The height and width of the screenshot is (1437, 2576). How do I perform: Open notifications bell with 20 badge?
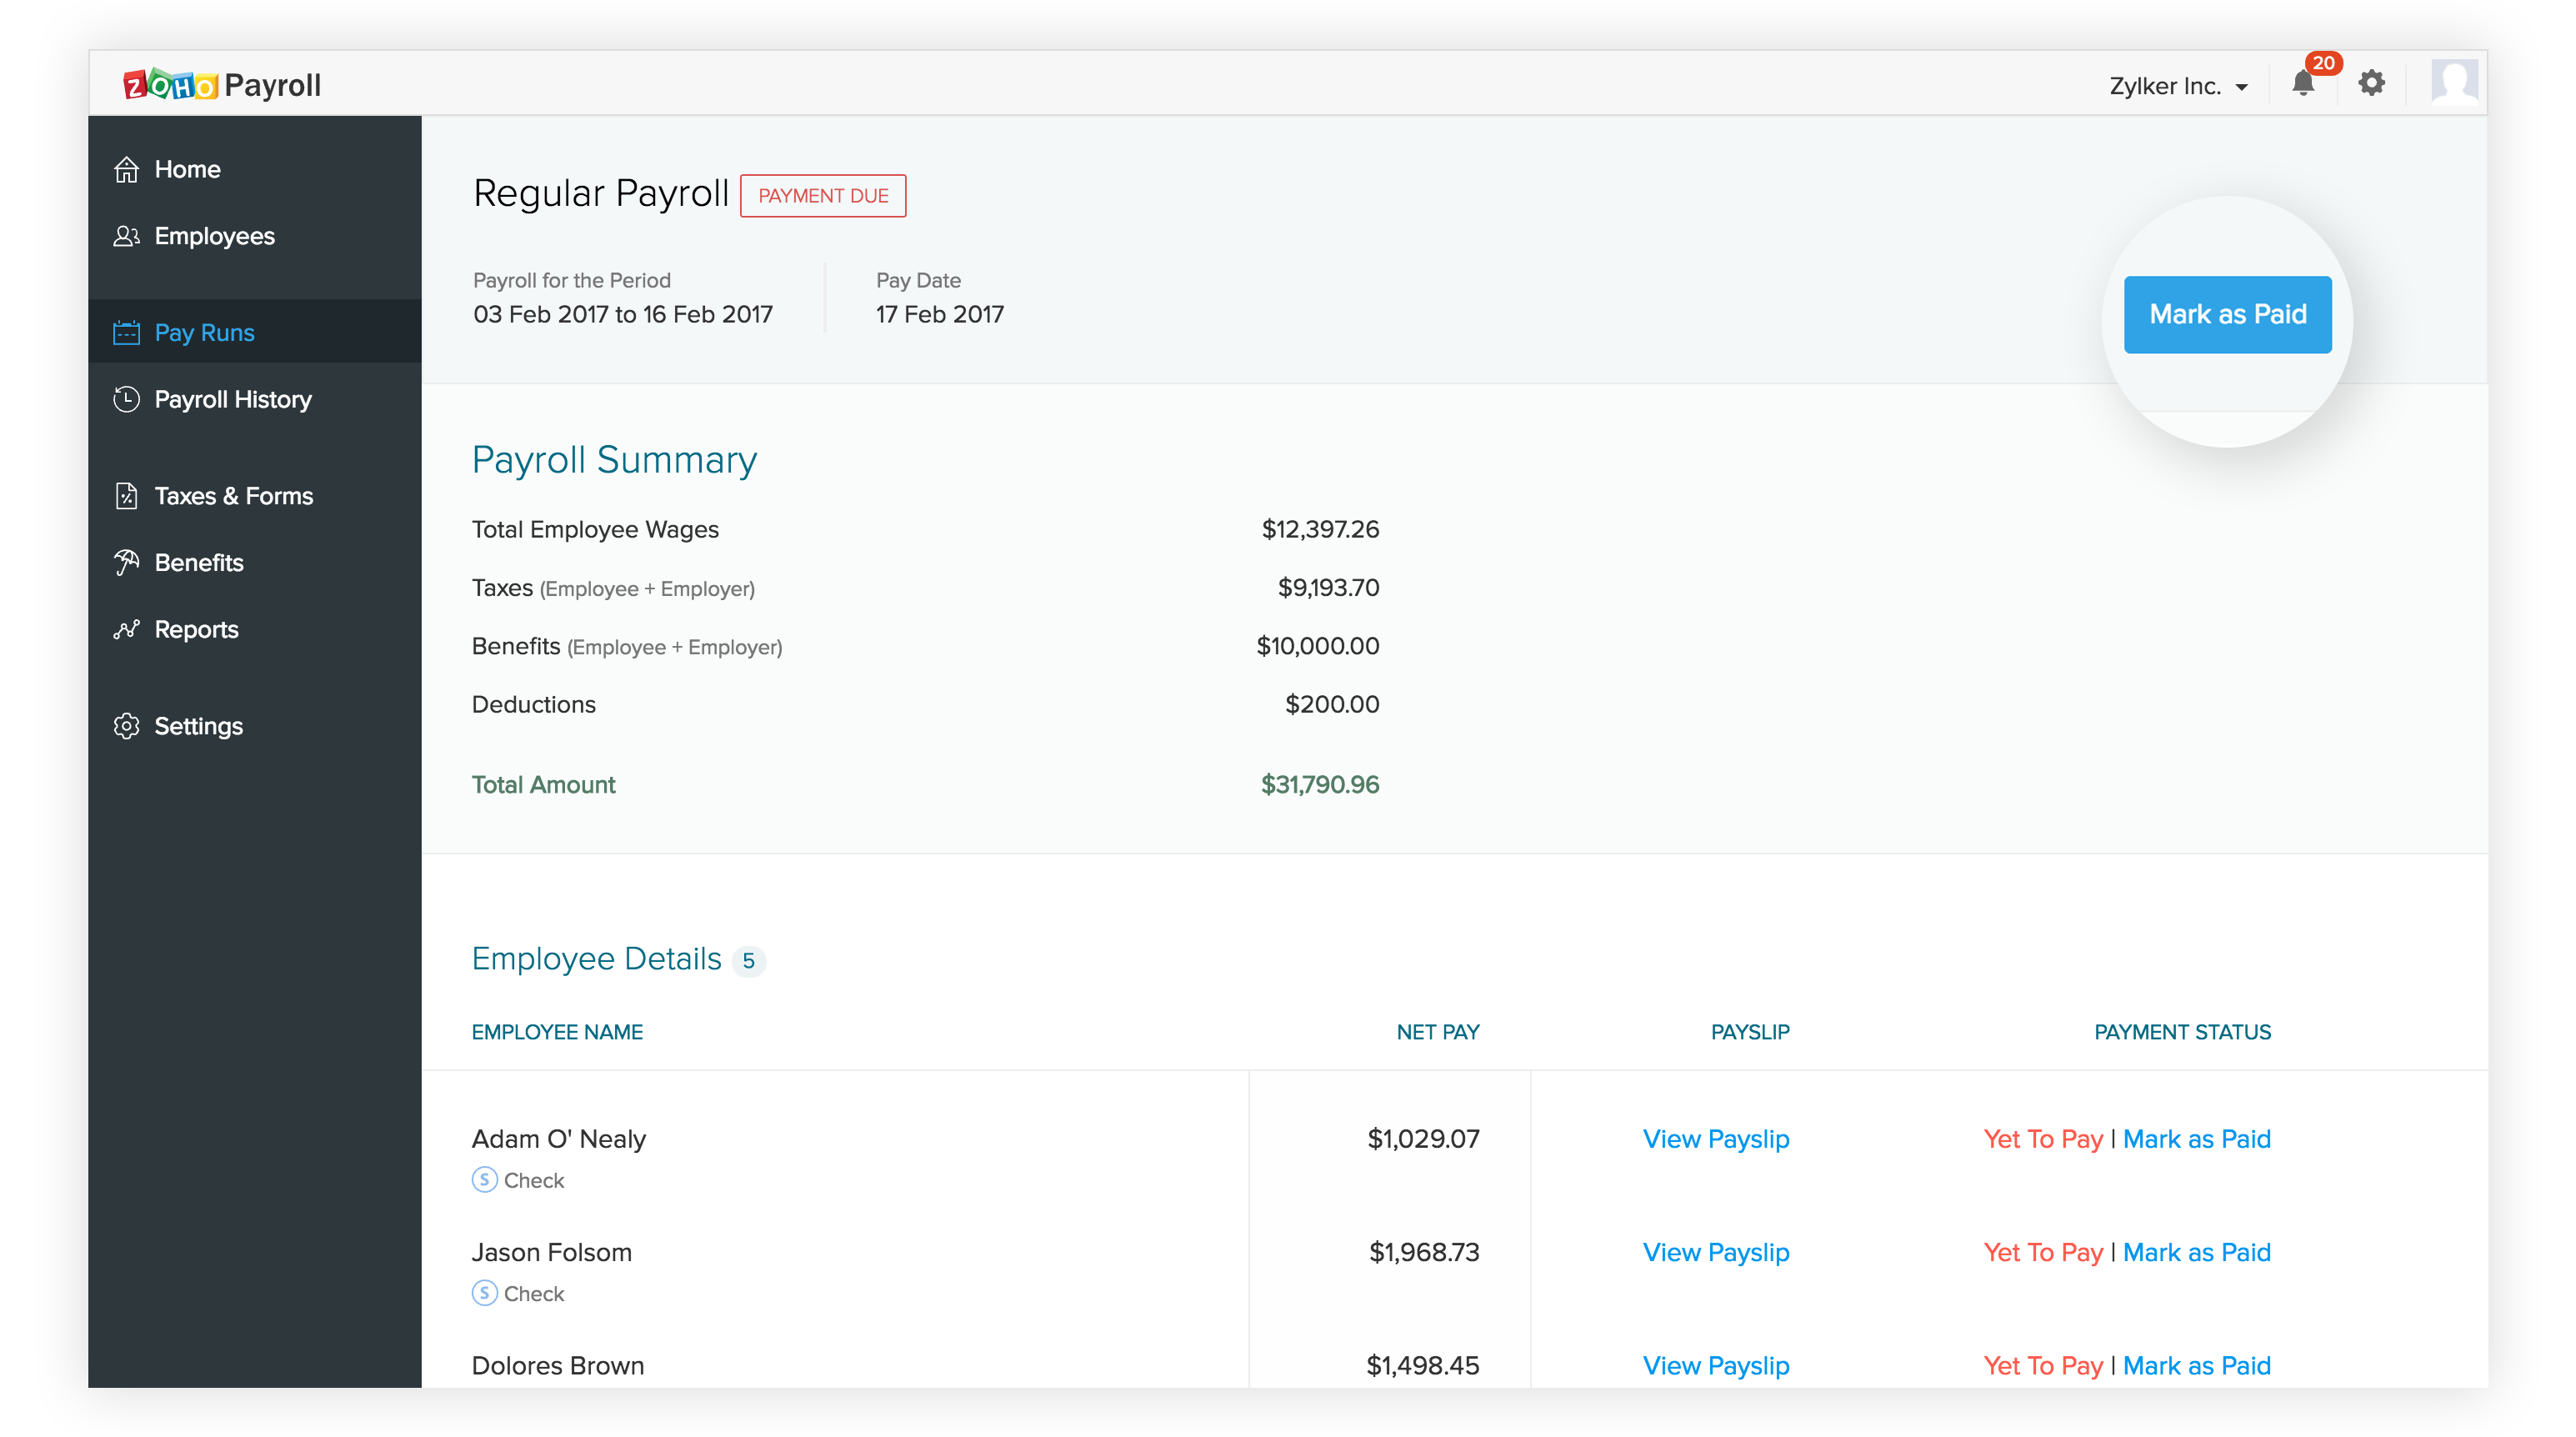coord(2303,84)
